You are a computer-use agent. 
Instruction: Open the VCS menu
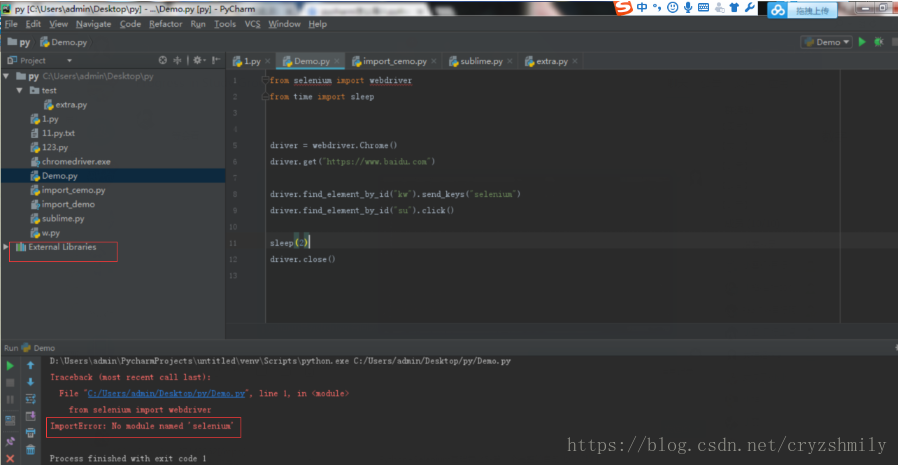(x=252, y=24)
